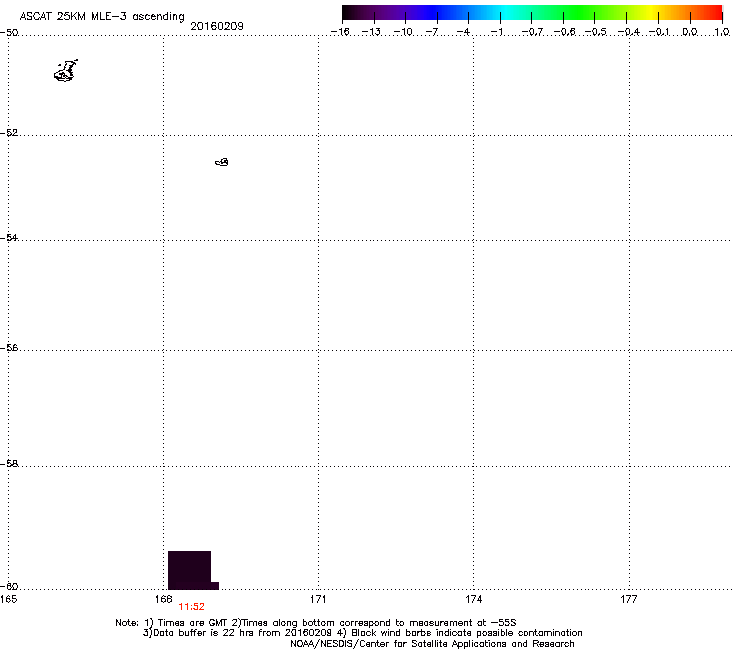
Task: Click the -50 latitude axis label
Action: pyautogui.click(x=9, y=33)
